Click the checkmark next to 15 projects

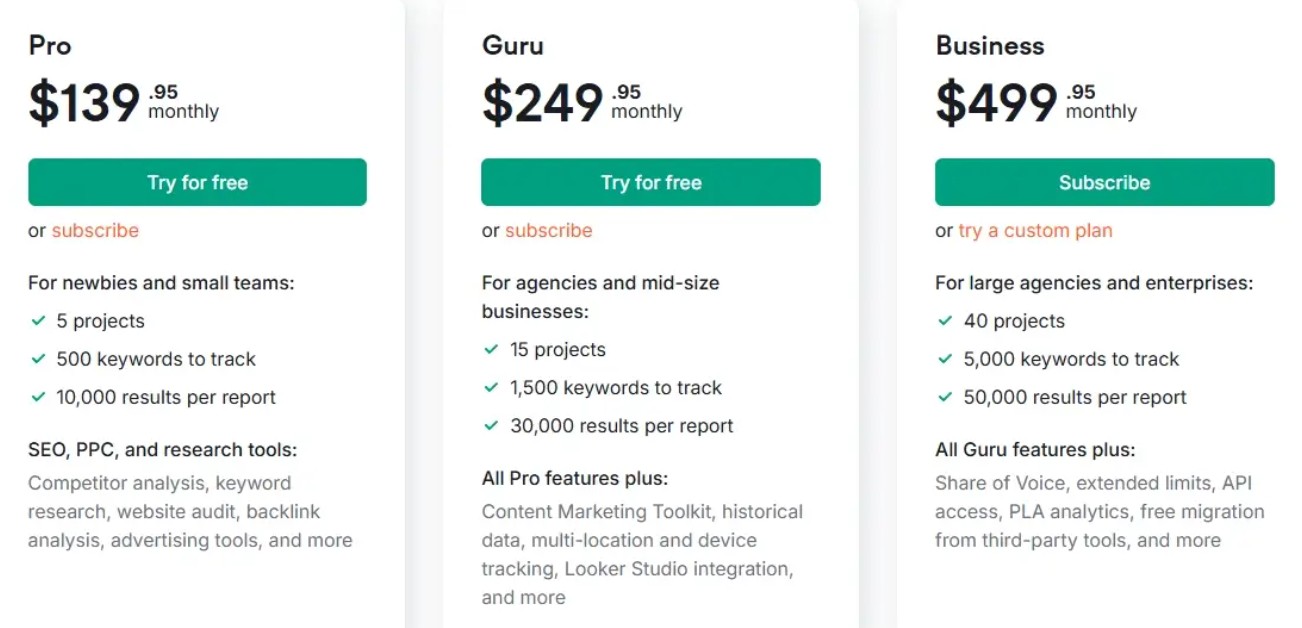point(491,350)
